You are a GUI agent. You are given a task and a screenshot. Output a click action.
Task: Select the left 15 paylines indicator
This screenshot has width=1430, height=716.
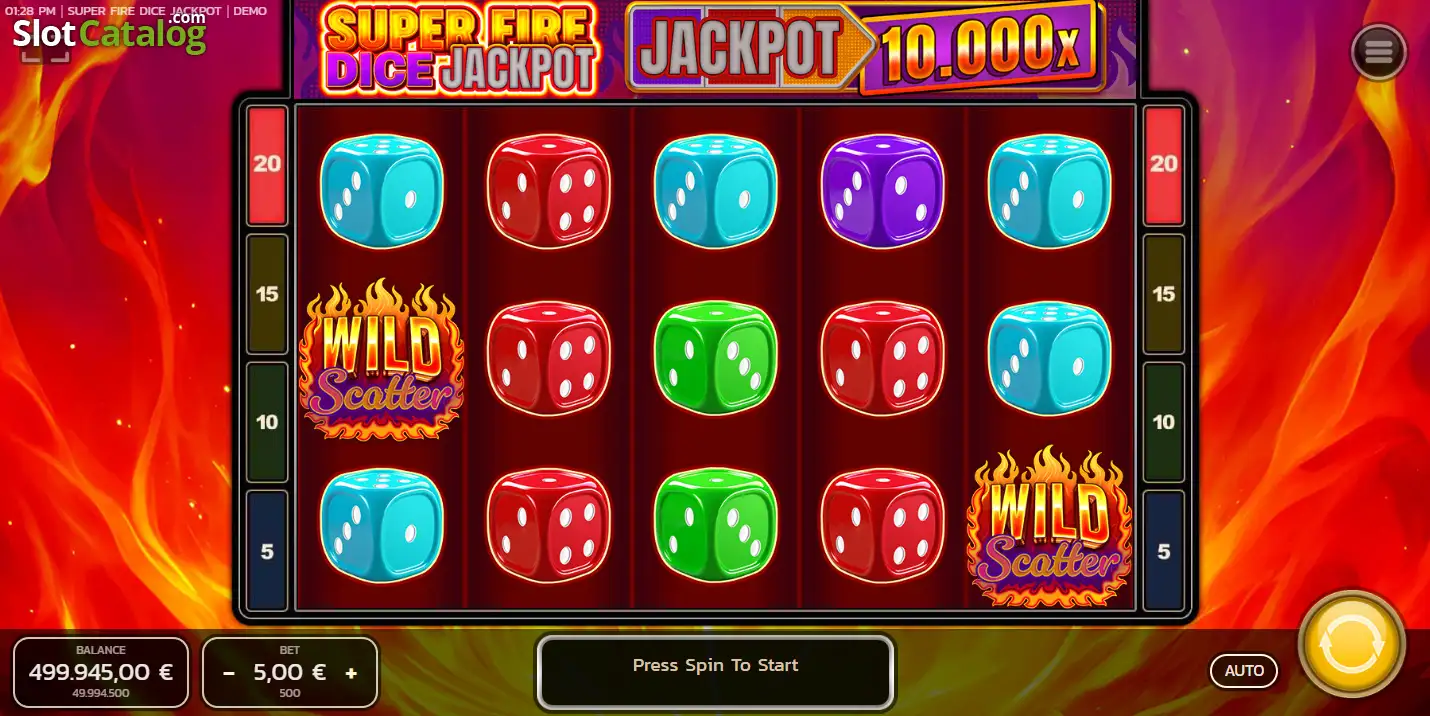[267, 294]
